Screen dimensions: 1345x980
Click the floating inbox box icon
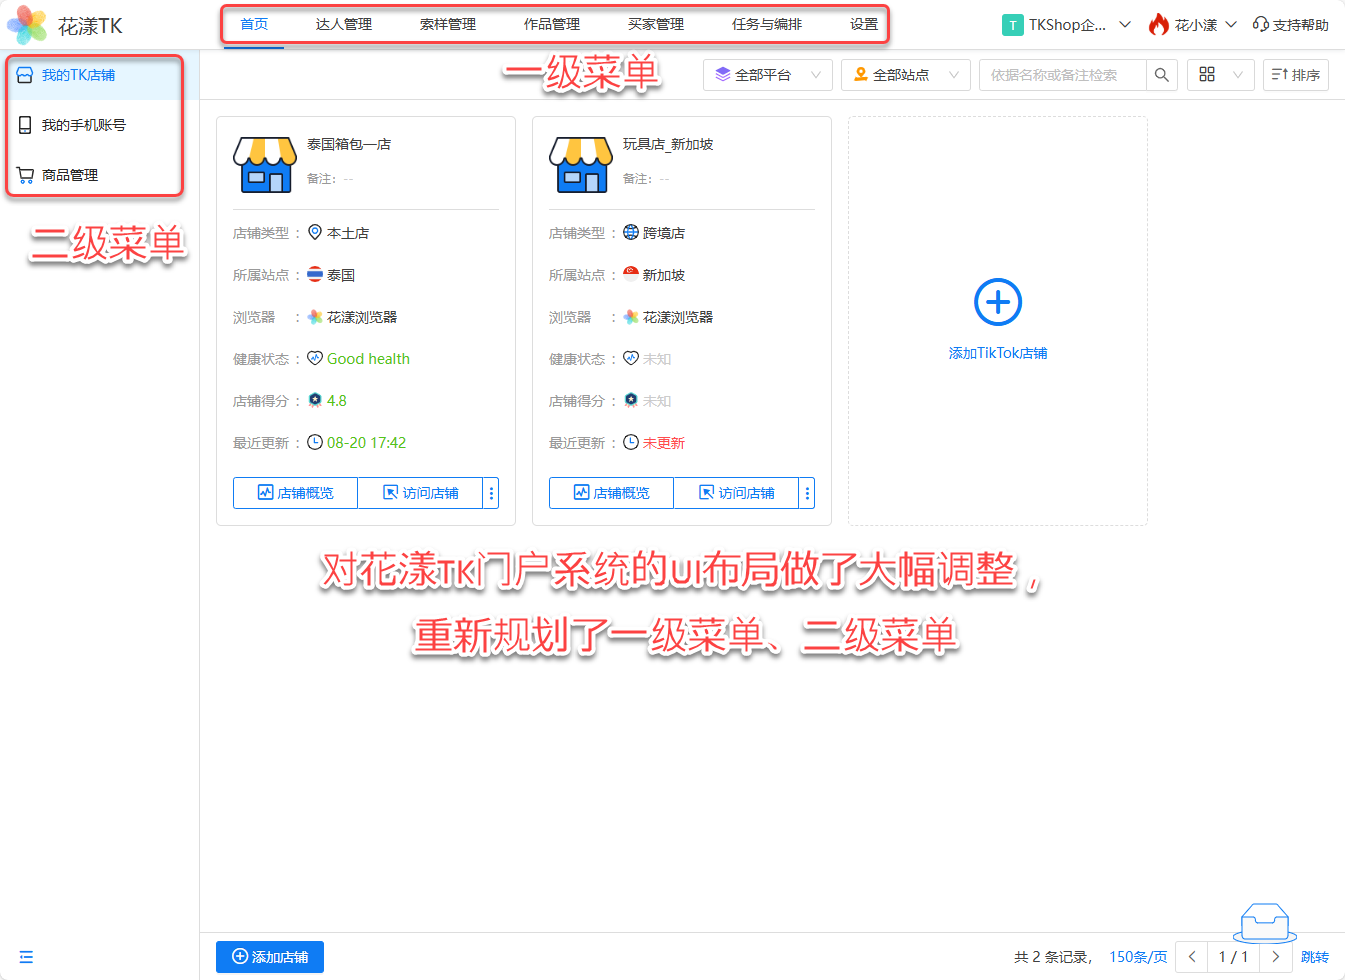(x=1264, y=922)
